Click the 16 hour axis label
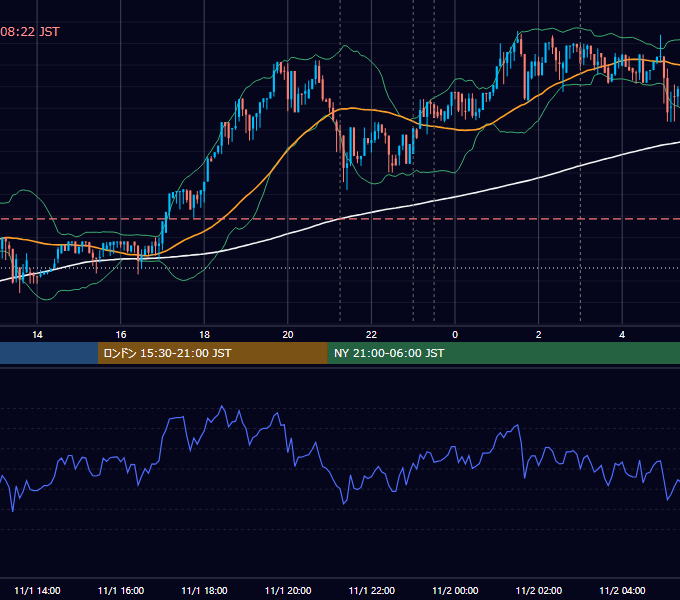680x600 pixels. click(x=121, y=335)
